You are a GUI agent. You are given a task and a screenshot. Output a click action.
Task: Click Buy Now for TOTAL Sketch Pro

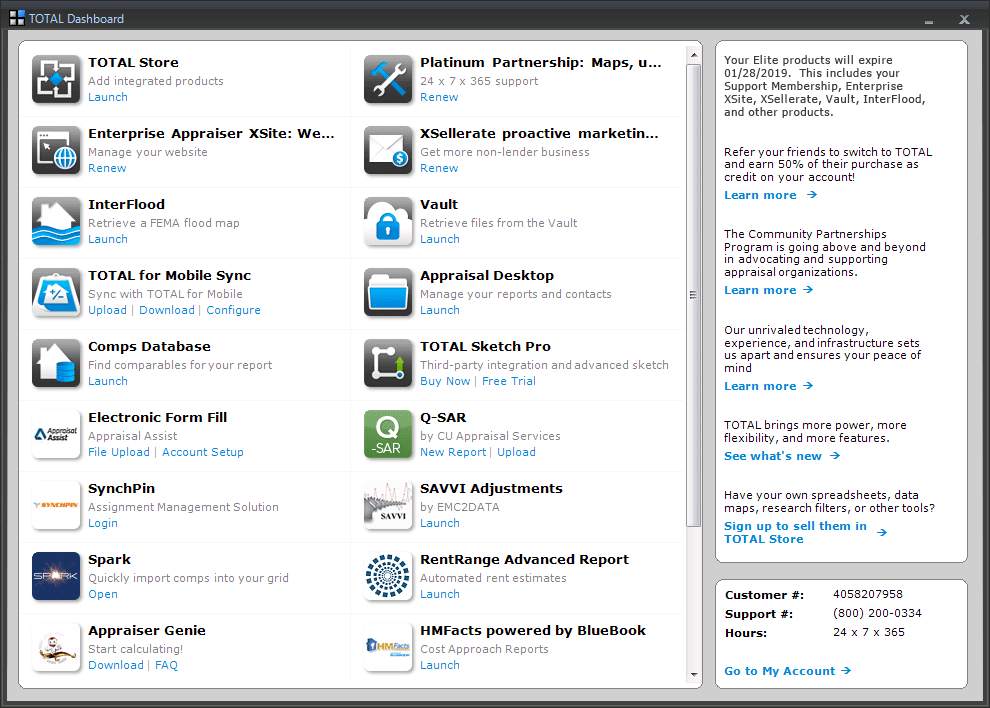[x=445, y=381]
